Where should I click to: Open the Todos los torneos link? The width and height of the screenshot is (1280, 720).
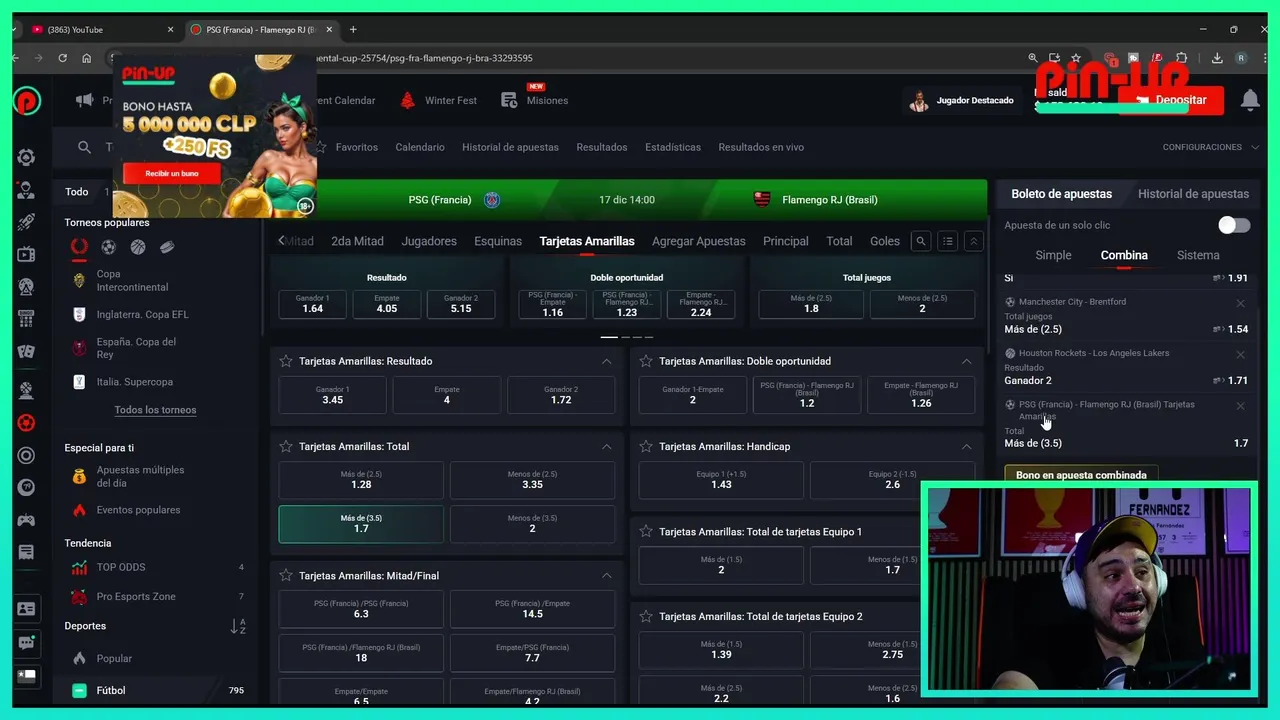point(155,410)
